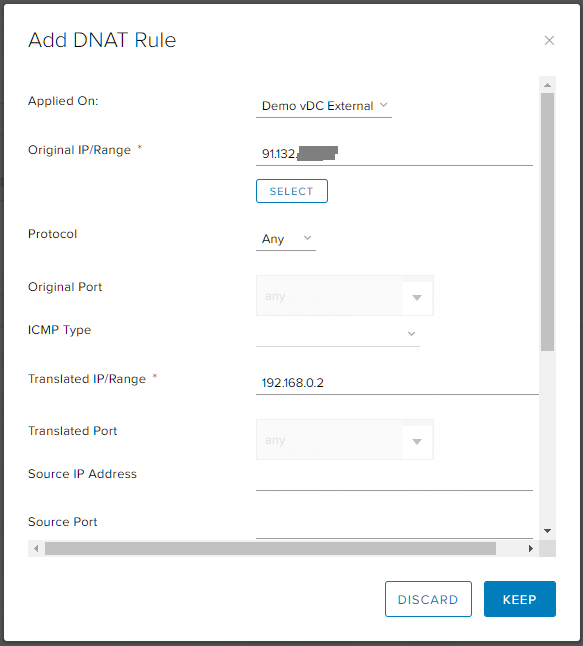The image size is (583, 646).
Task: Click the vertical scrollbar up arrow
Action: click(x=547, y=85)
